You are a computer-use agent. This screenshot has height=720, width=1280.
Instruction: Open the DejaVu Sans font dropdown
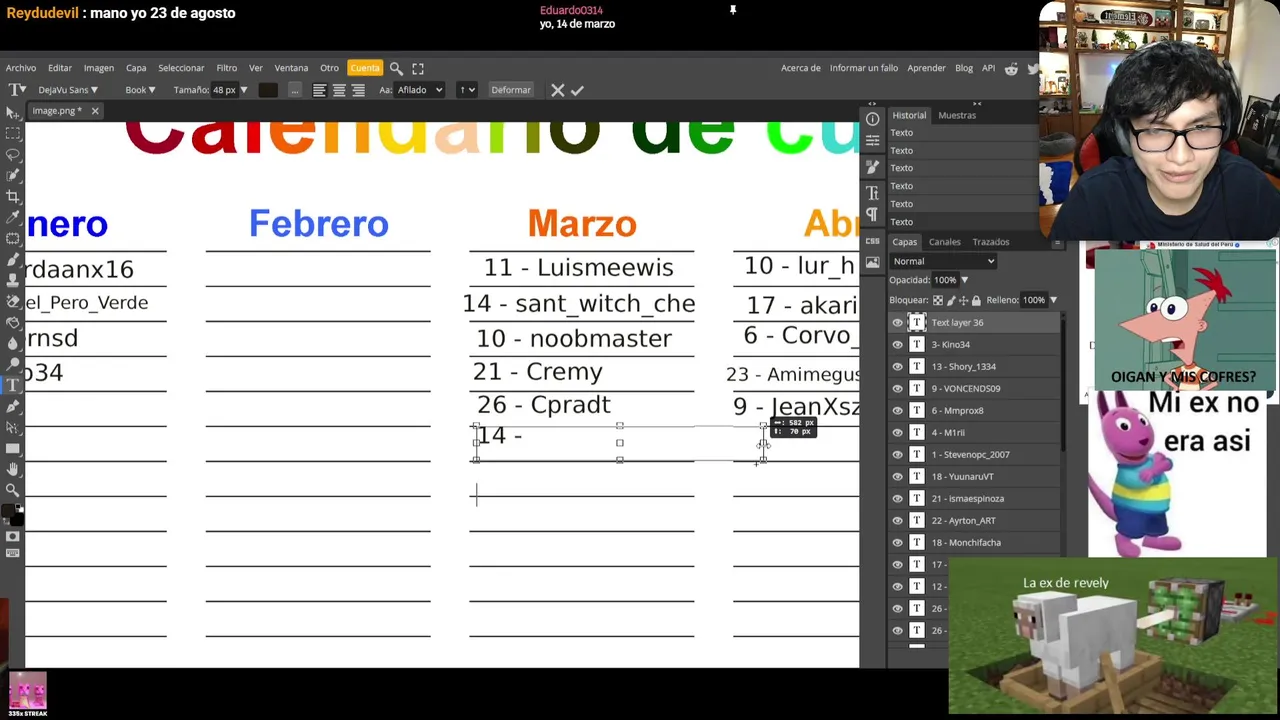click(x=68, y=90)
